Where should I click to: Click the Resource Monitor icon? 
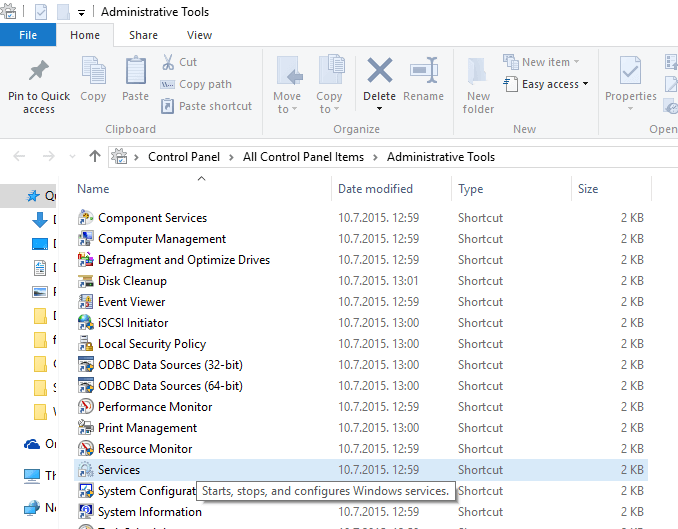pyautogui.click(x=86, y=449)
